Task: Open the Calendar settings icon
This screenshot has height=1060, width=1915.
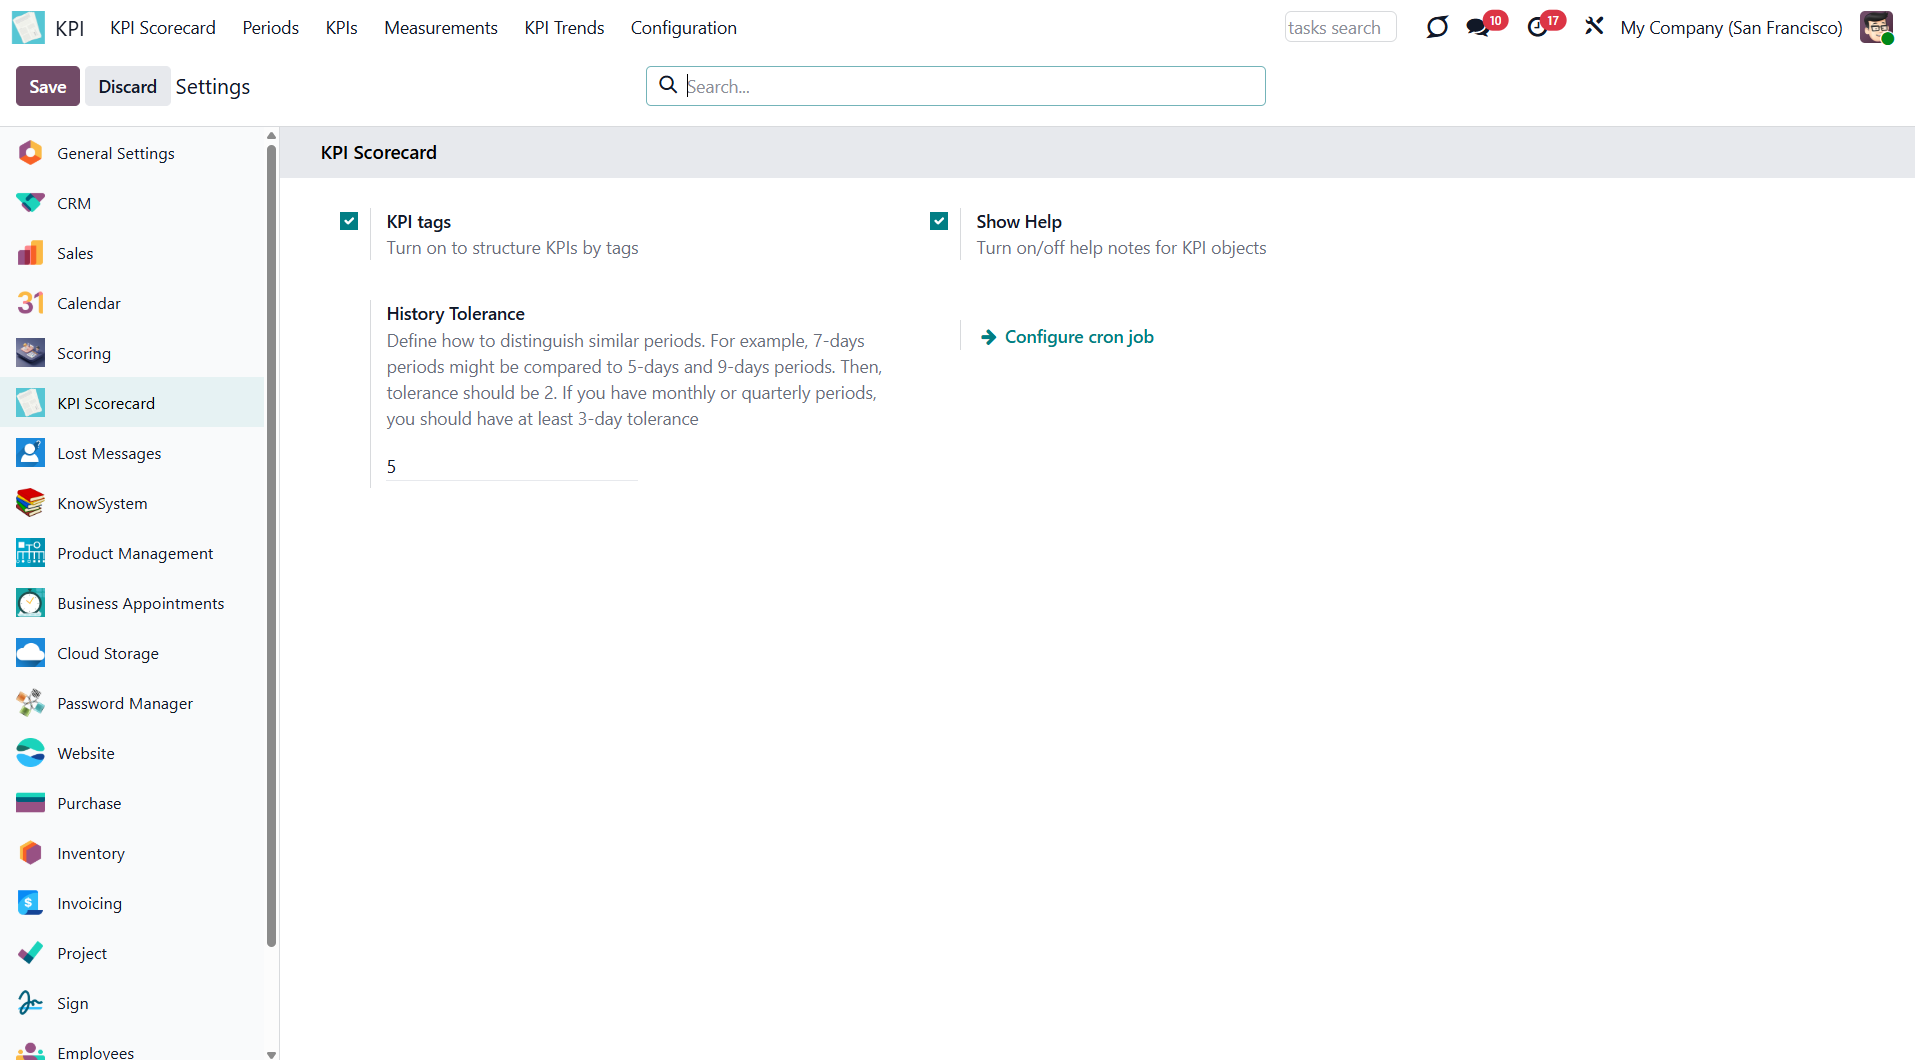Action: 30,303
